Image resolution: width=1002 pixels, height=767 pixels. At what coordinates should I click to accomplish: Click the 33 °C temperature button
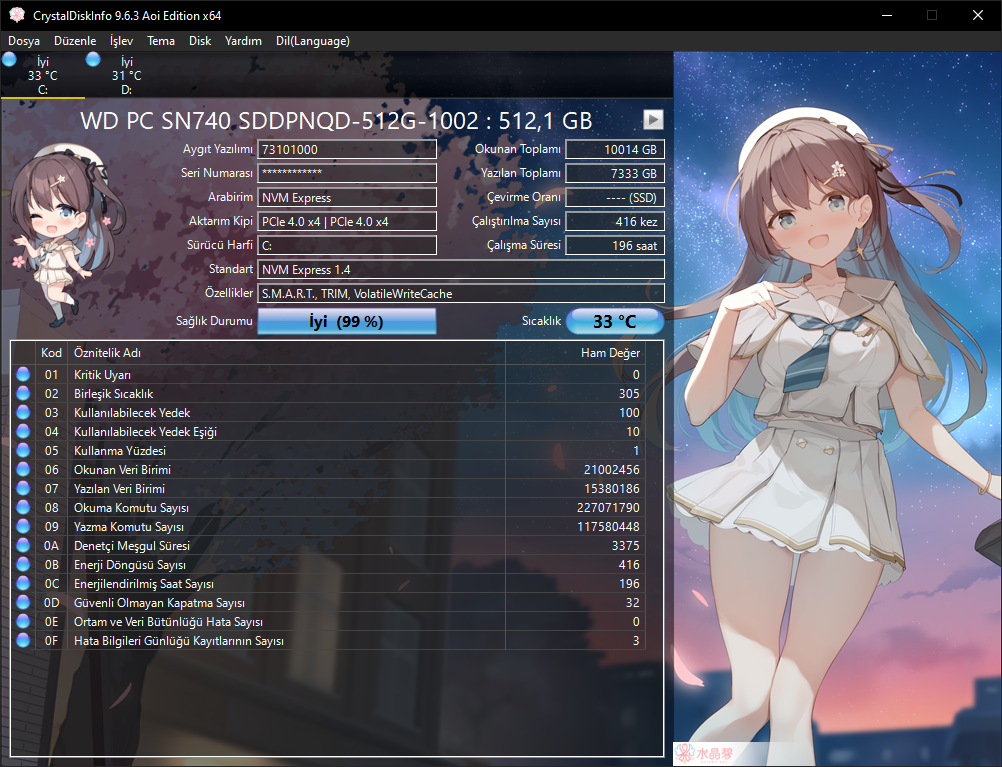pos(615,321)
